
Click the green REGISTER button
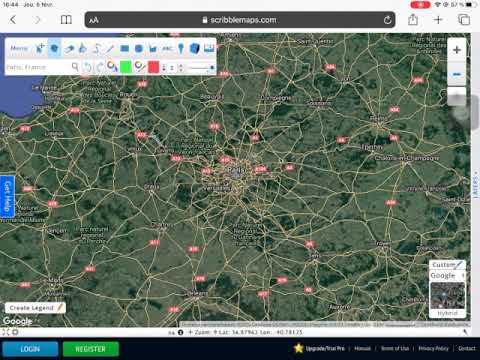91,349
